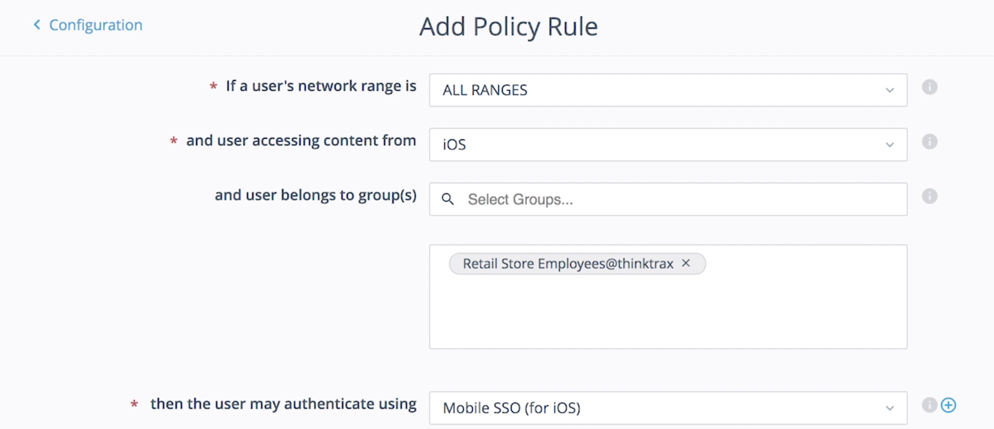Show info for the user groups field
The height and width of the screenshot is (429, 994).
929,196
